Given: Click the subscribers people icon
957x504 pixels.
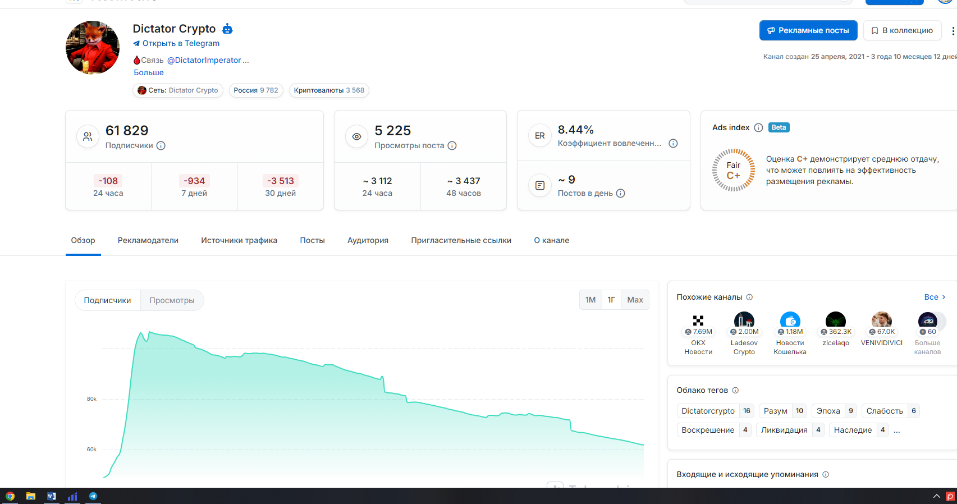Looking at the screenshot, I should (88, 137).
